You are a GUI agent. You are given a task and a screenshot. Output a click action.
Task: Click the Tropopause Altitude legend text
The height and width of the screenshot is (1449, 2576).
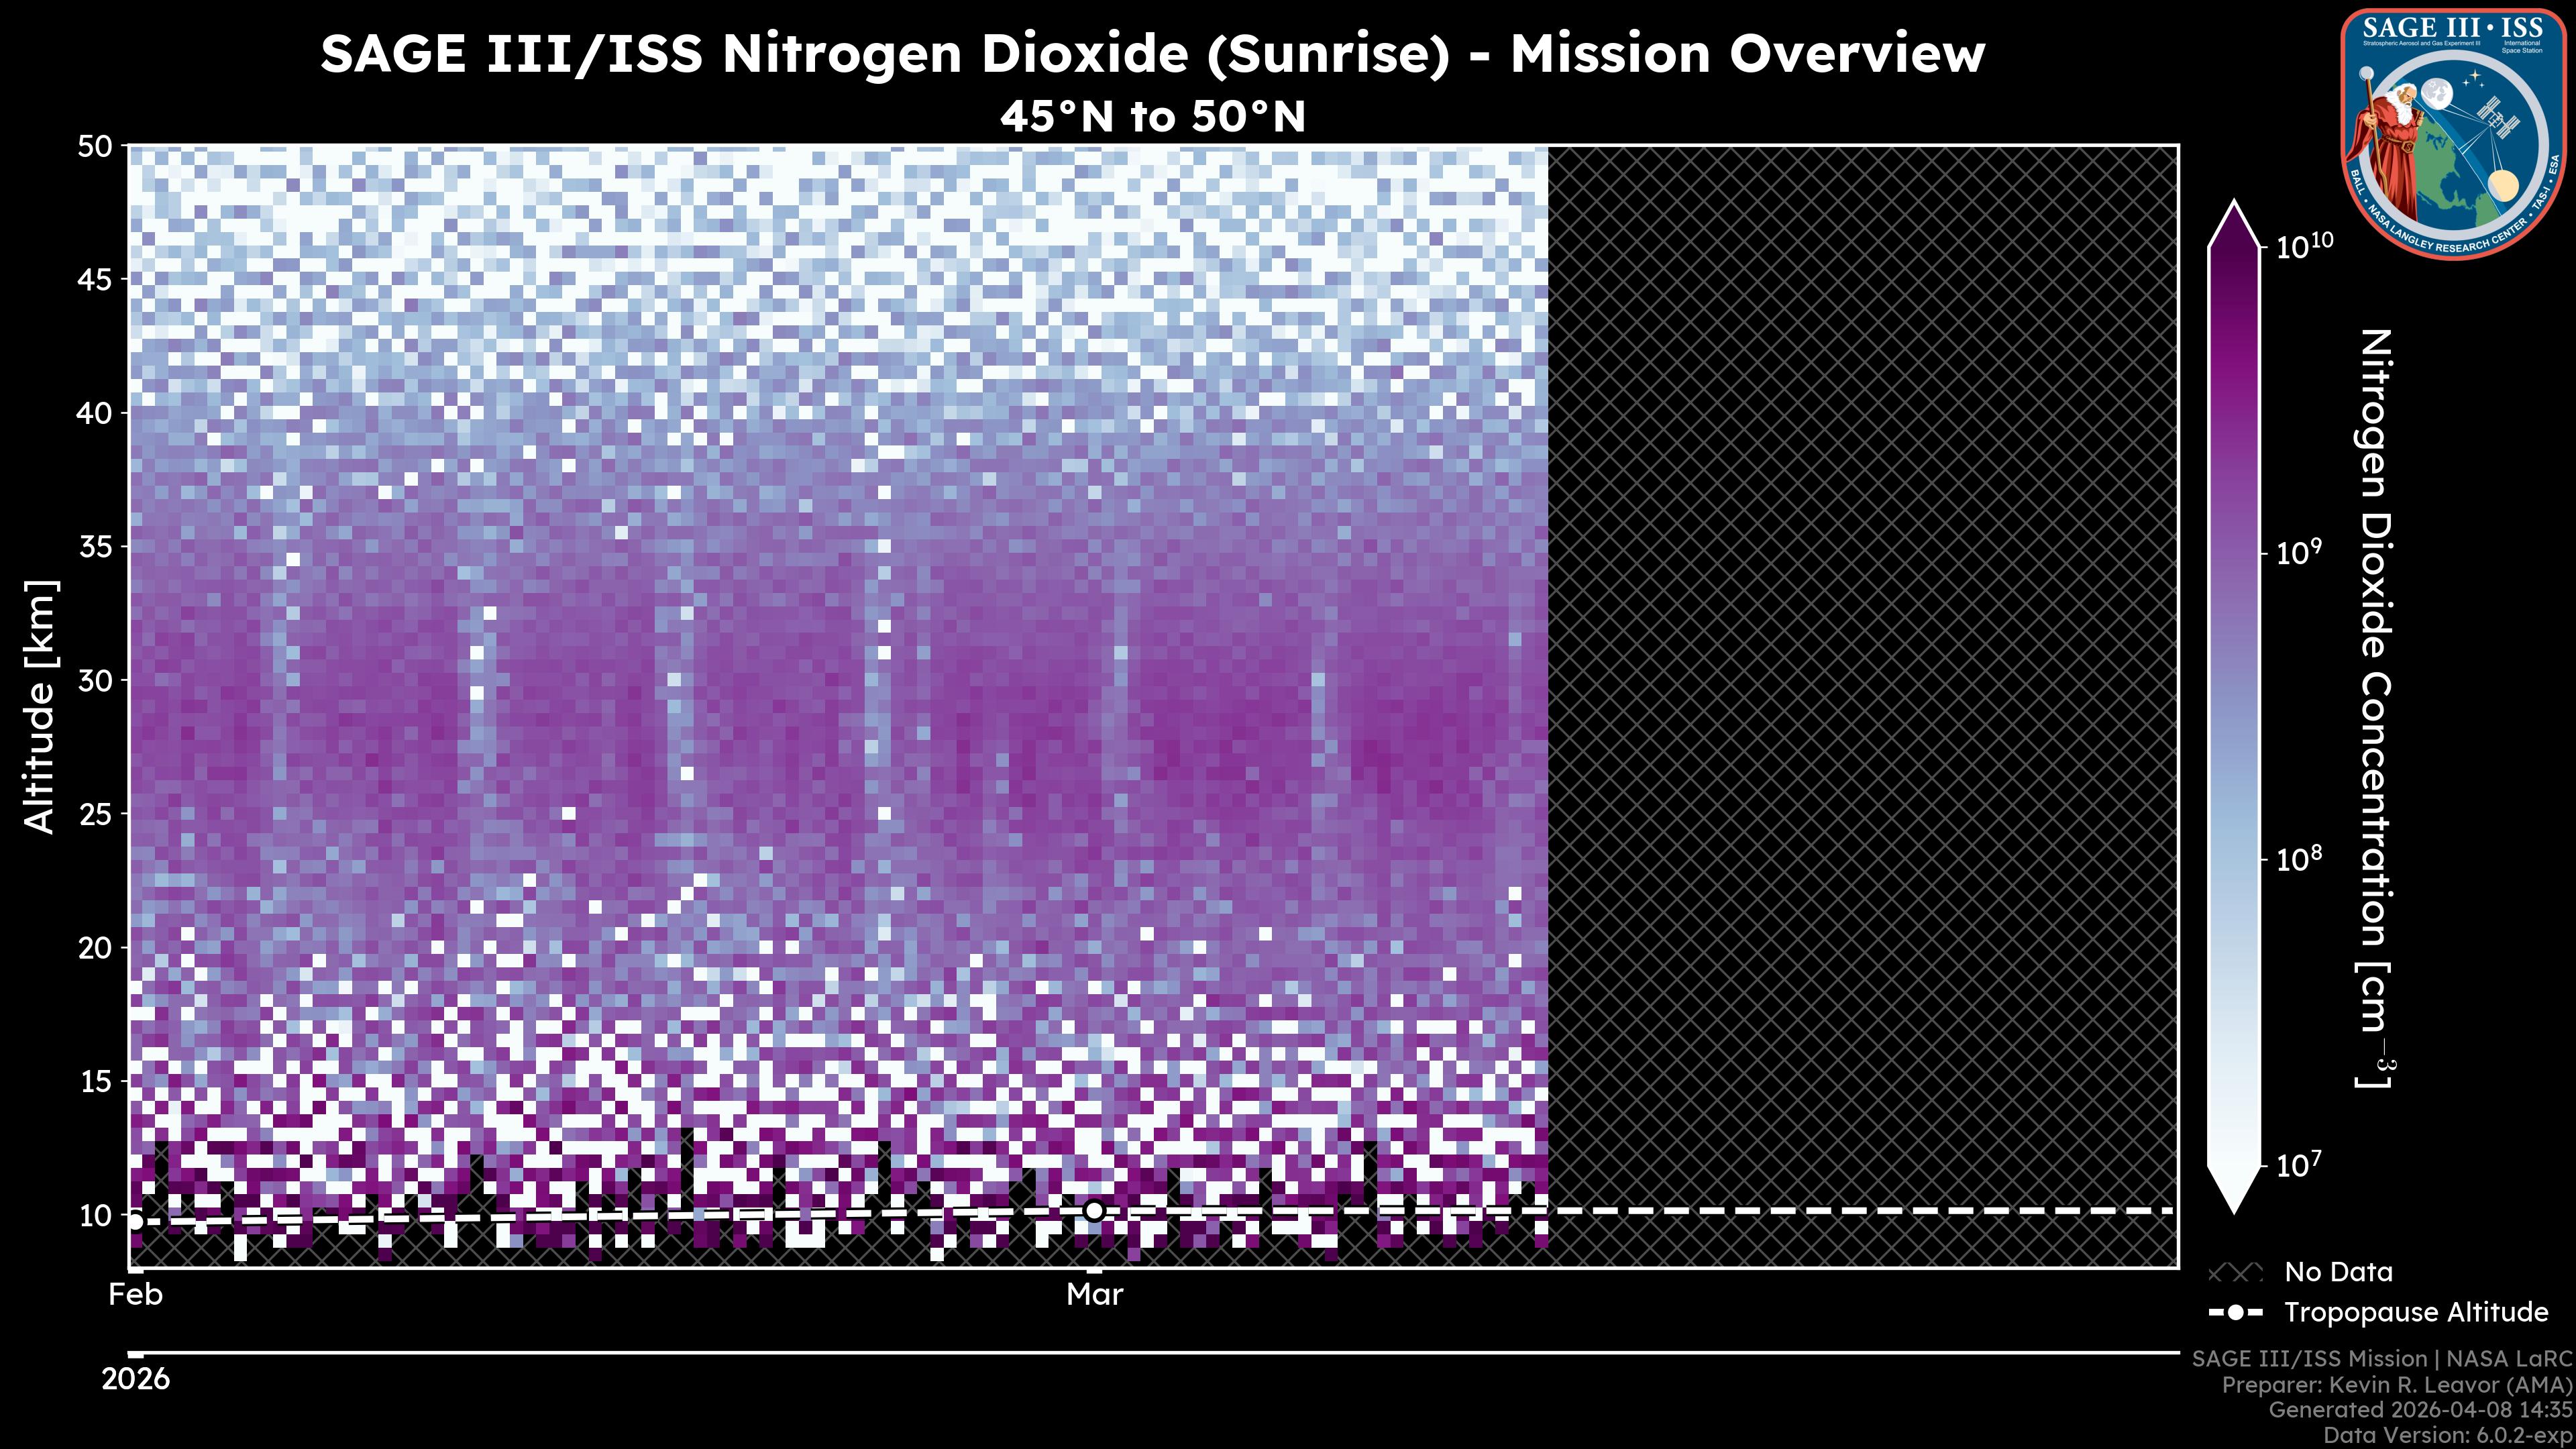point(2416,1312)
